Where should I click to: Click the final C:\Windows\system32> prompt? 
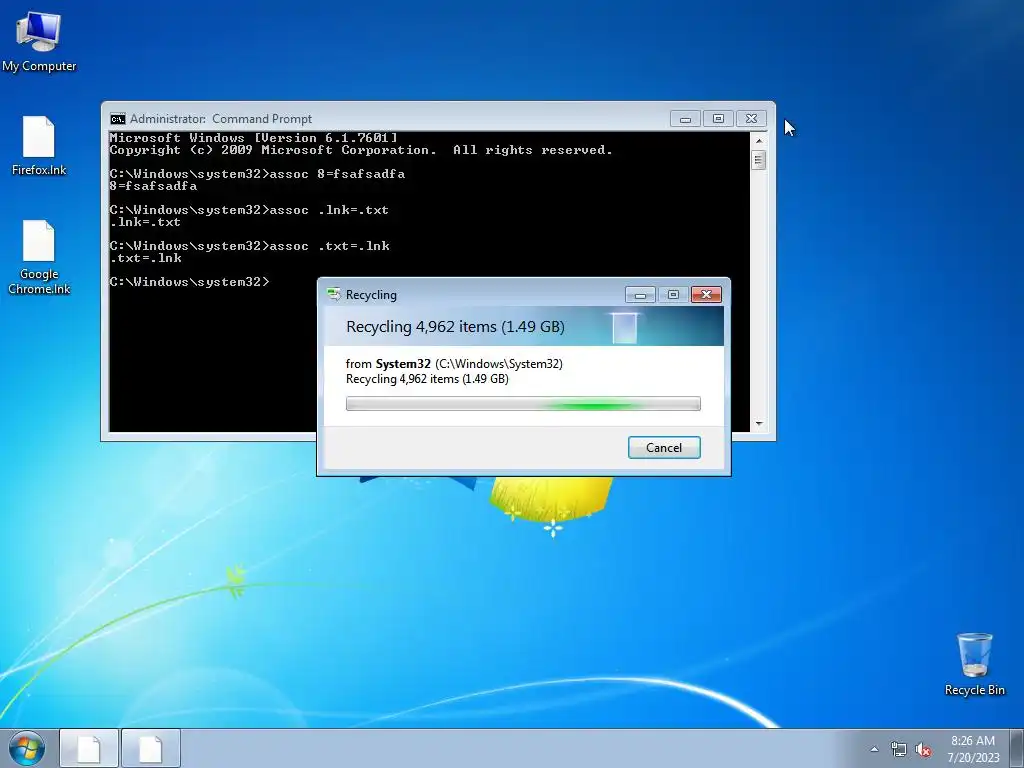189,281
